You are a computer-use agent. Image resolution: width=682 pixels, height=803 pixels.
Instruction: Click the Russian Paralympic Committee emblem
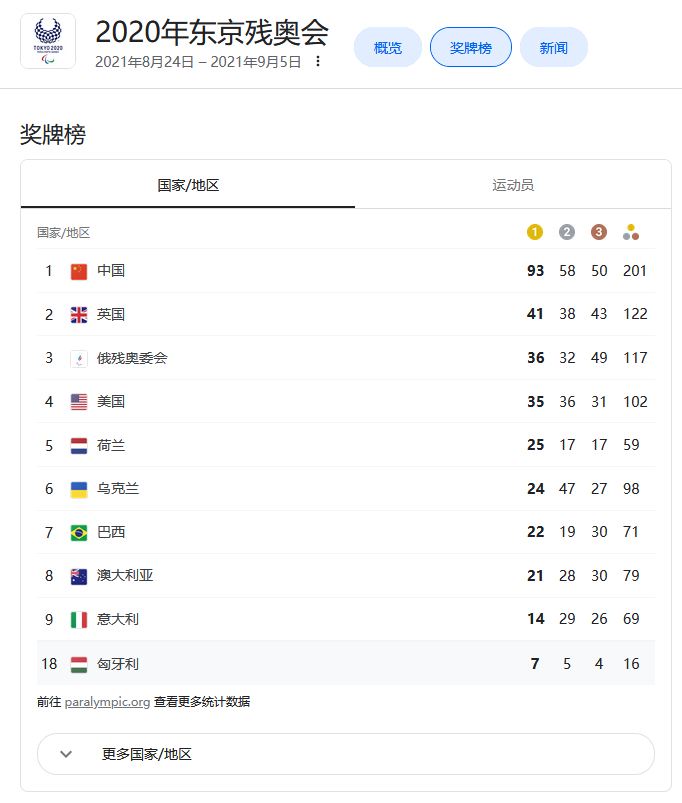[x=79, y=358]
